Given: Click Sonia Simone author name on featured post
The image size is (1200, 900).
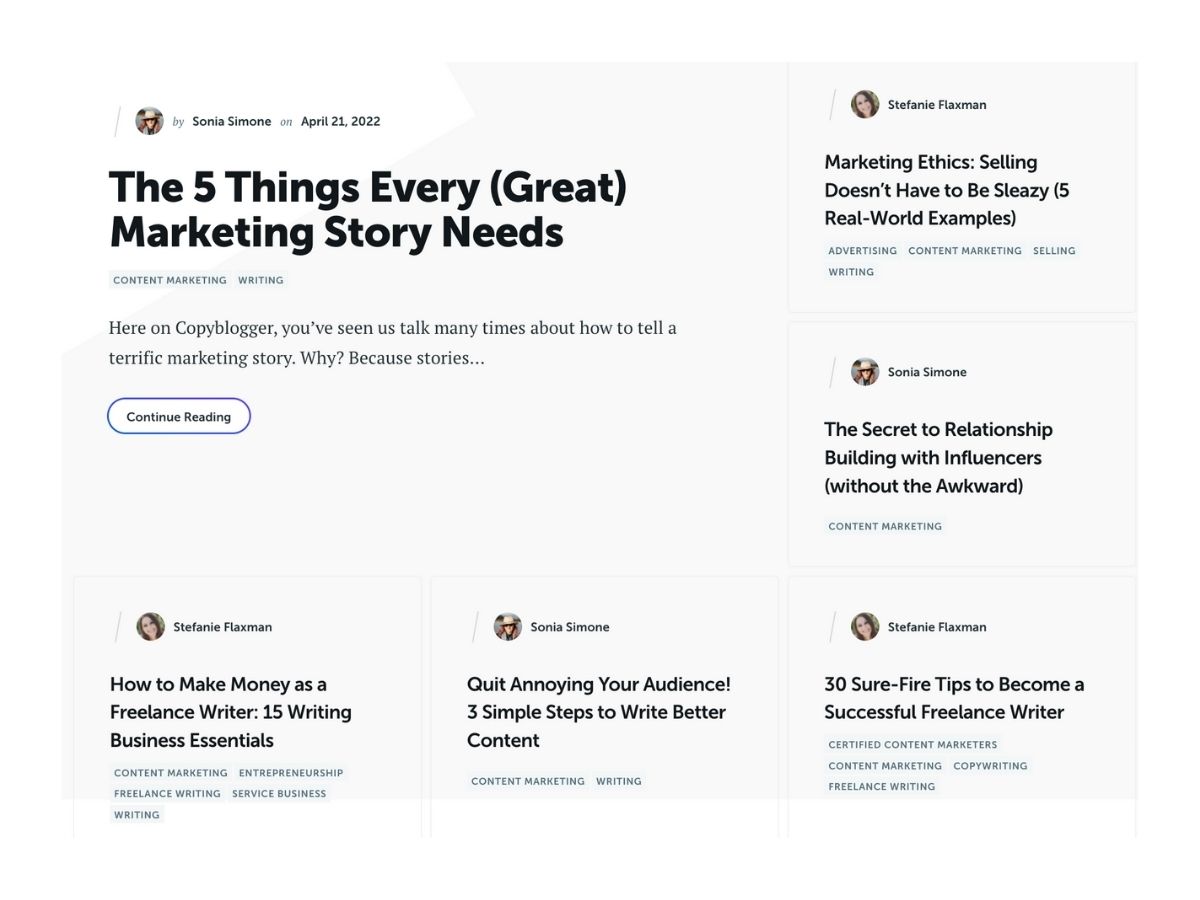Looking at the screenshot, I should click(232, 122).
